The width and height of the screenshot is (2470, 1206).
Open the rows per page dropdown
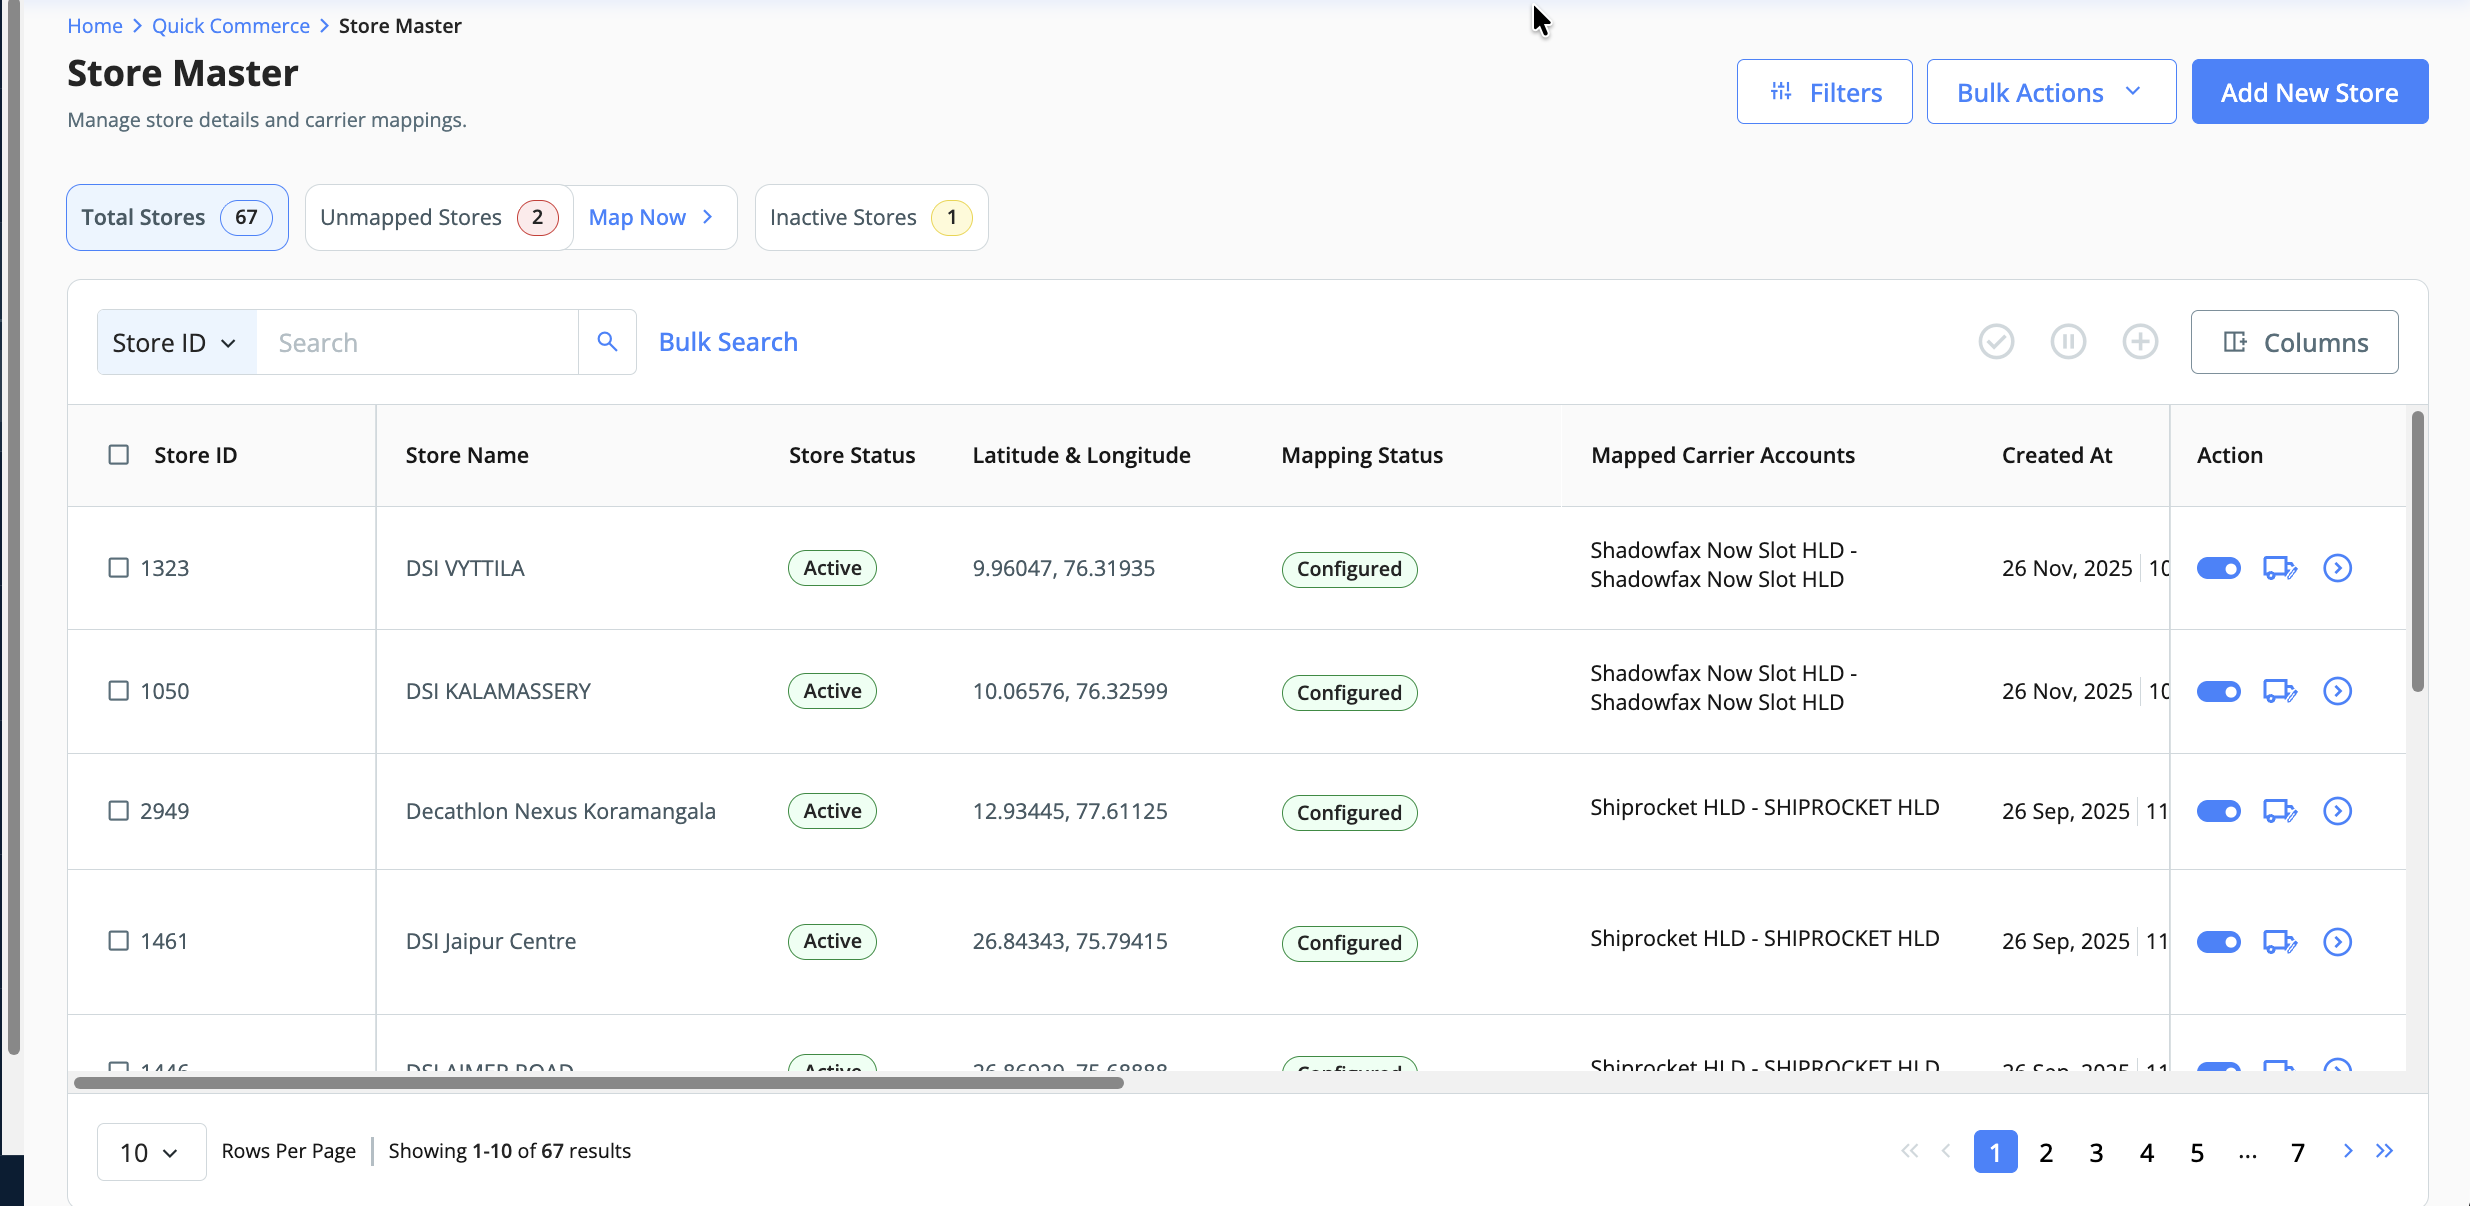151,1152
